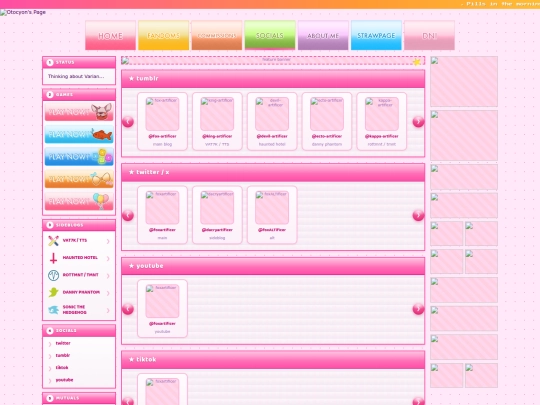Click previous arrow in tumblr carousel

point(128,121)
